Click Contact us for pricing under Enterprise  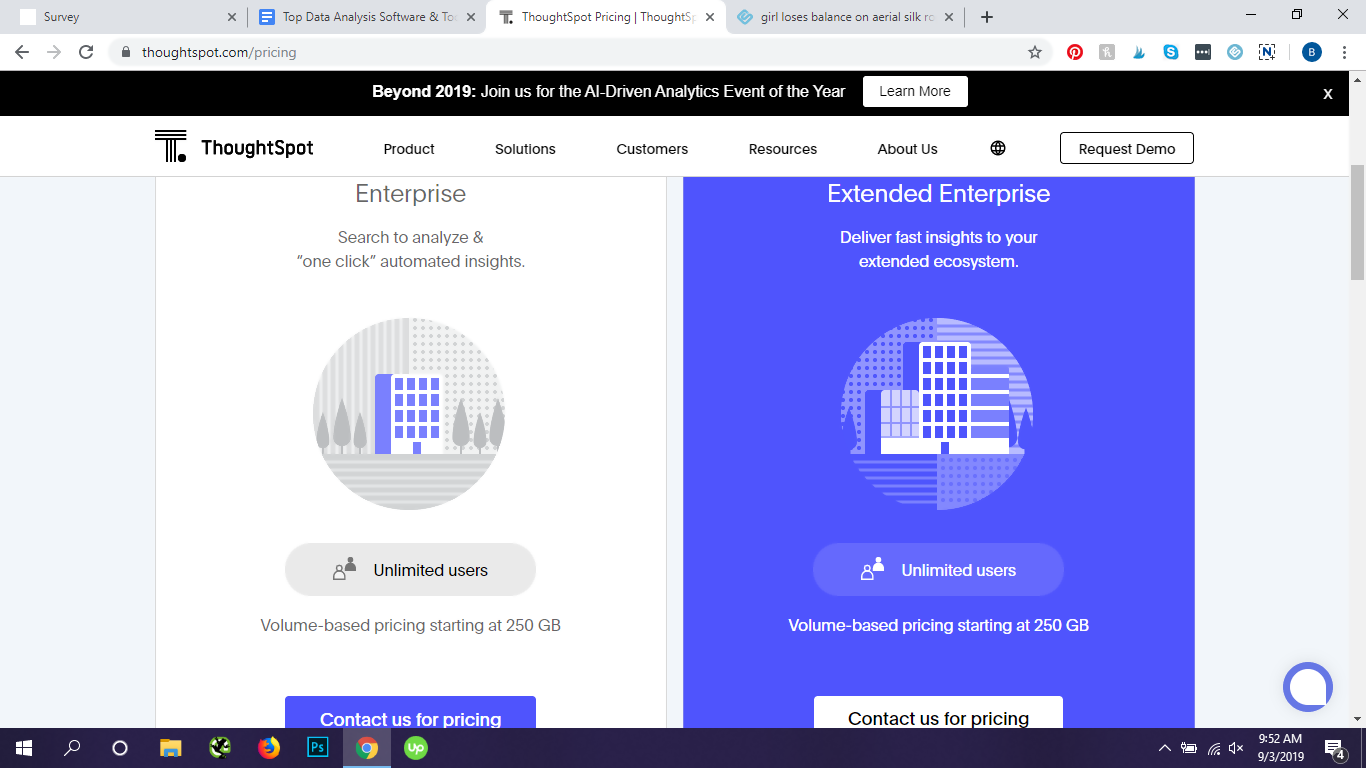410,714
